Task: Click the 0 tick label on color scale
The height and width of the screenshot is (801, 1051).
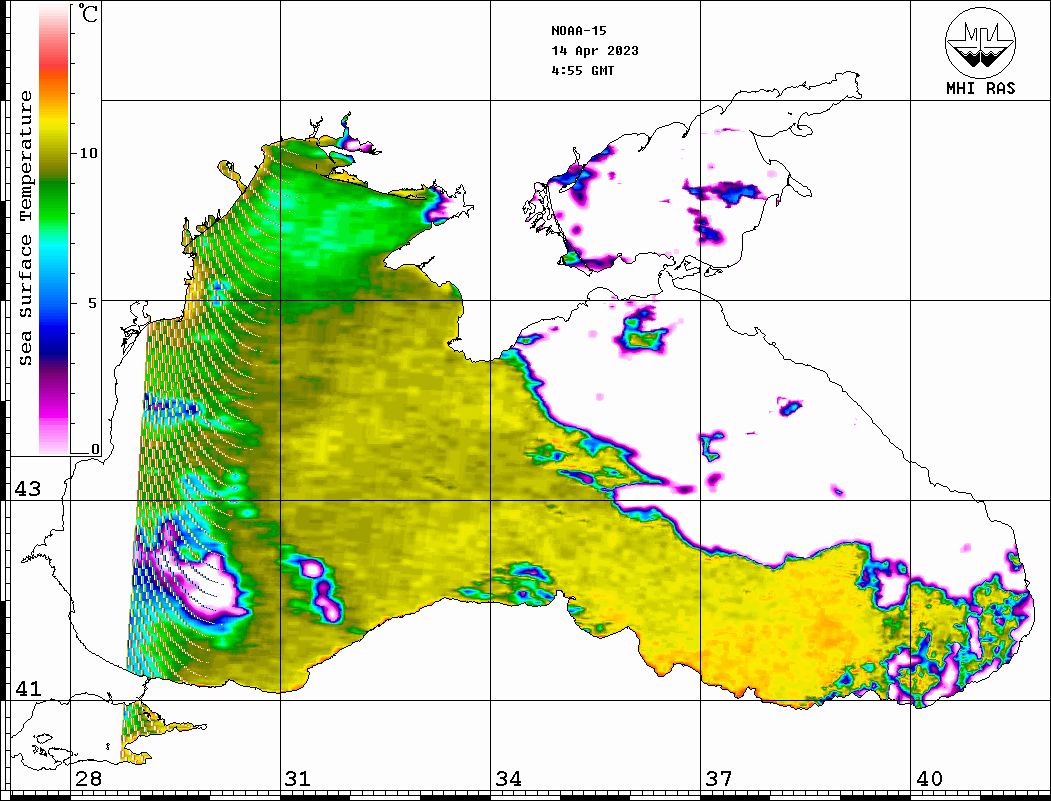Action: coord(95,449)
